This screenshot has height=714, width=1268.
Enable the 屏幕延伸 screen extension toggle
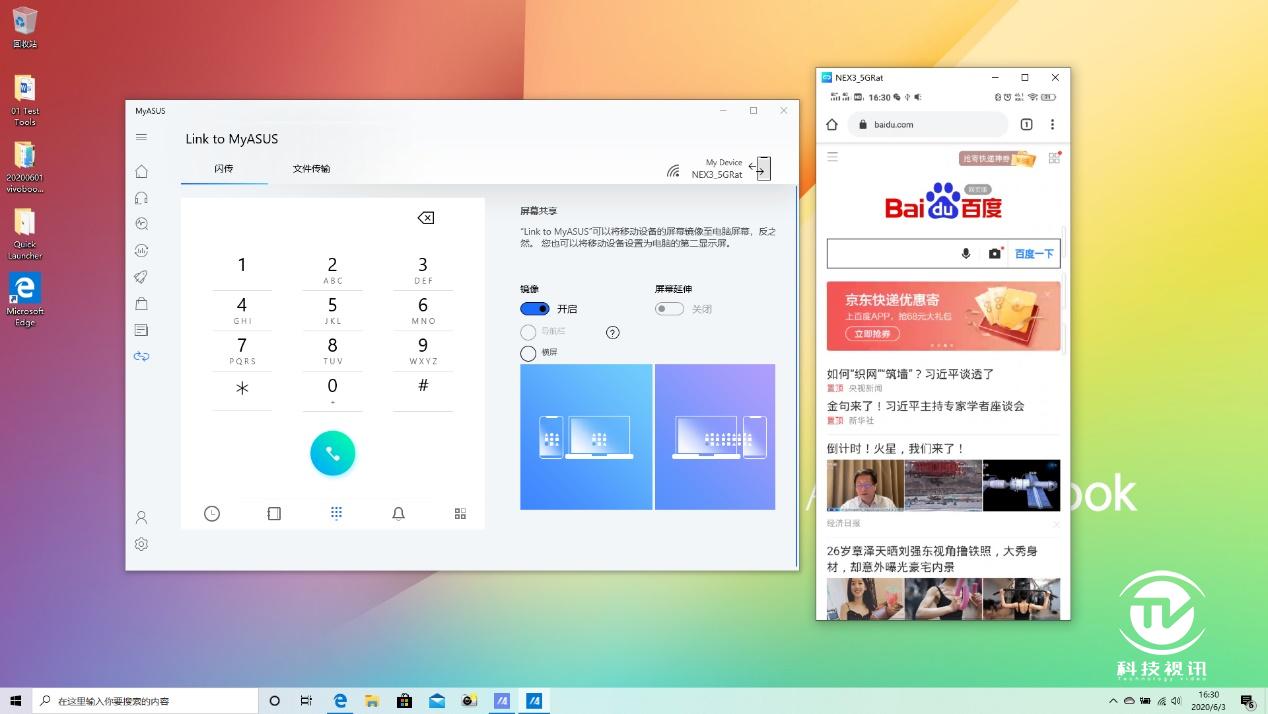tap(668, 308)
